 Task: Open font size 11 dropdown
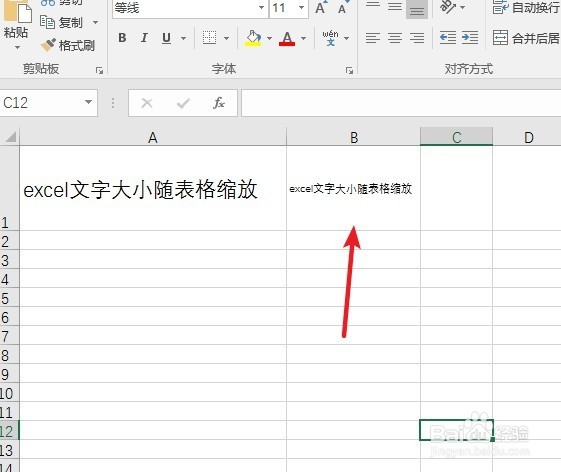click(302, 8)
